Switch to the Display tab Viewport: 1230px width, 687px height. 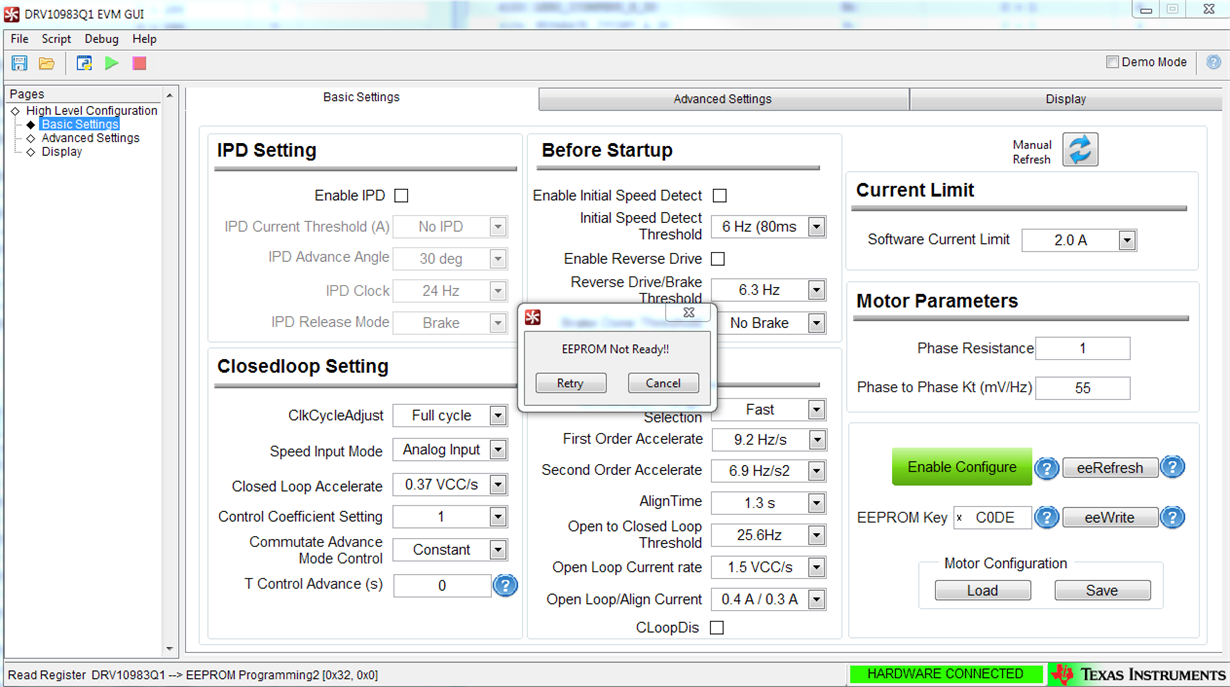click(1065, 99)
